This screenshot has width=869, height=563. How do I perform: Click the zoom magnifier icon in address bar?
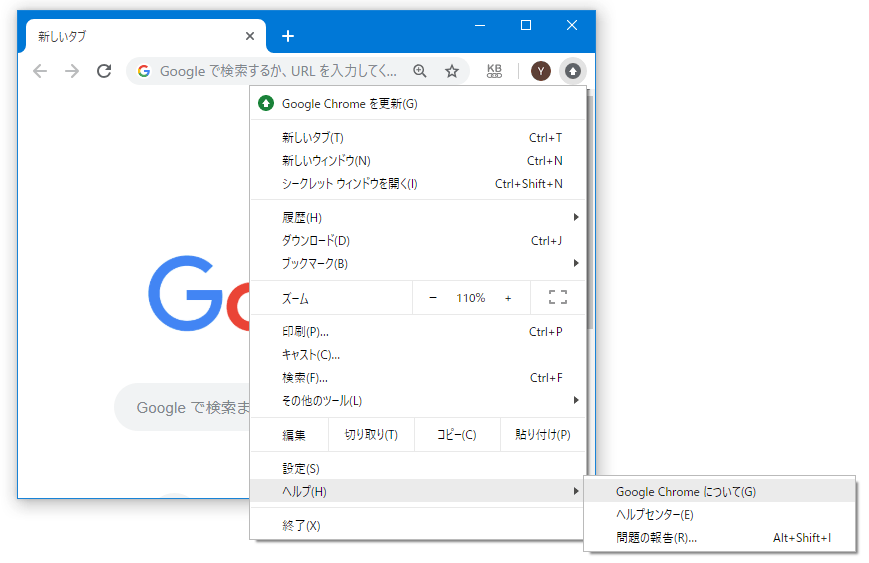click(420, 71)
